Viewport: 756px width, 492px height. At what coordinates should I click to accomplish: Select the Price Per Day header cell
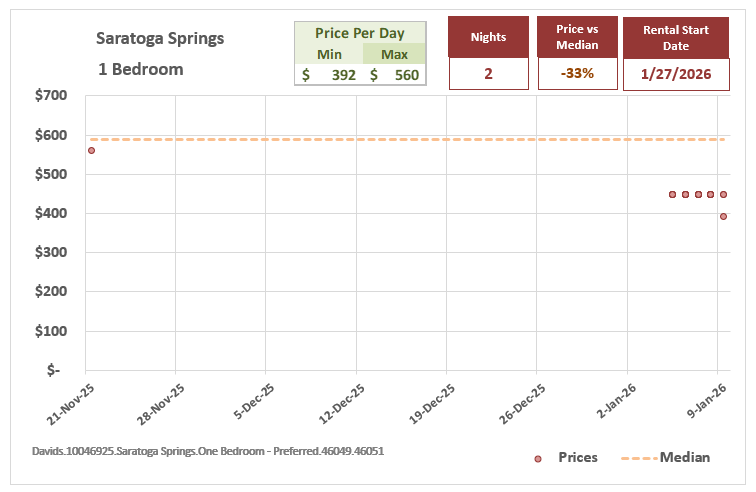click(x=360, y=33)
